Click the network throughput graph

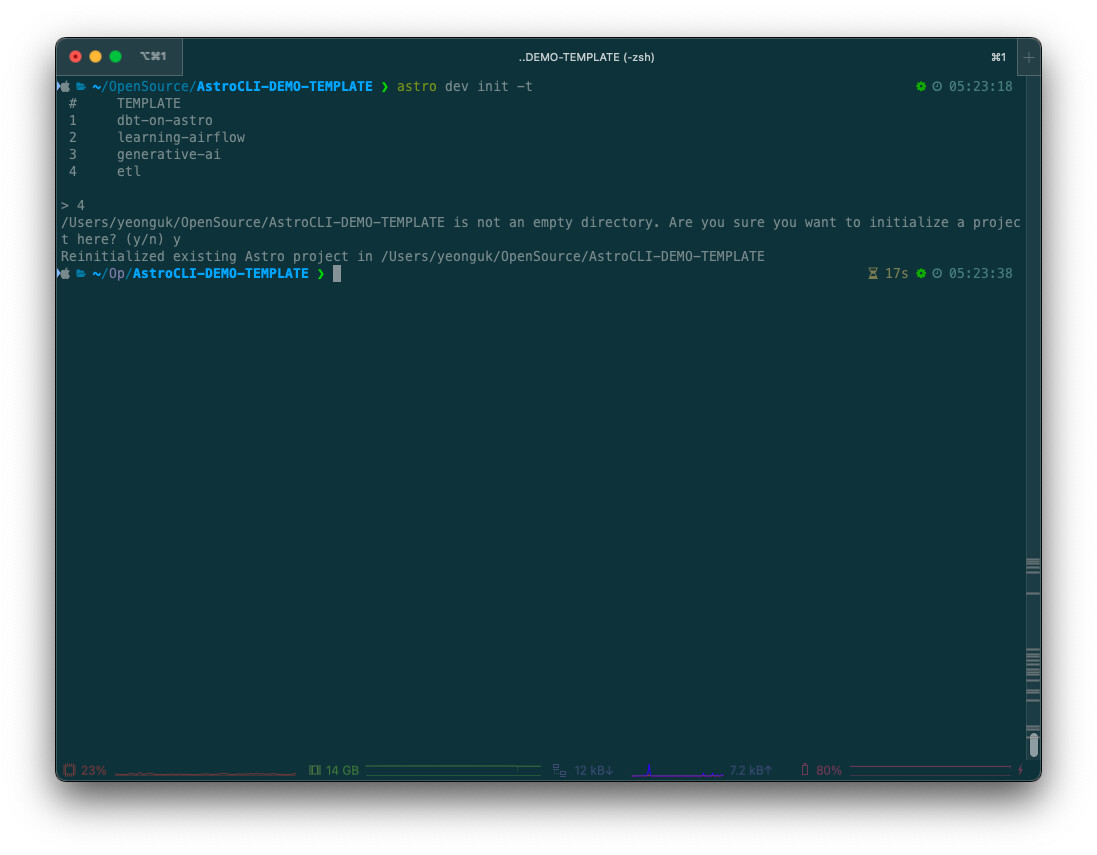tap(677, 770)
